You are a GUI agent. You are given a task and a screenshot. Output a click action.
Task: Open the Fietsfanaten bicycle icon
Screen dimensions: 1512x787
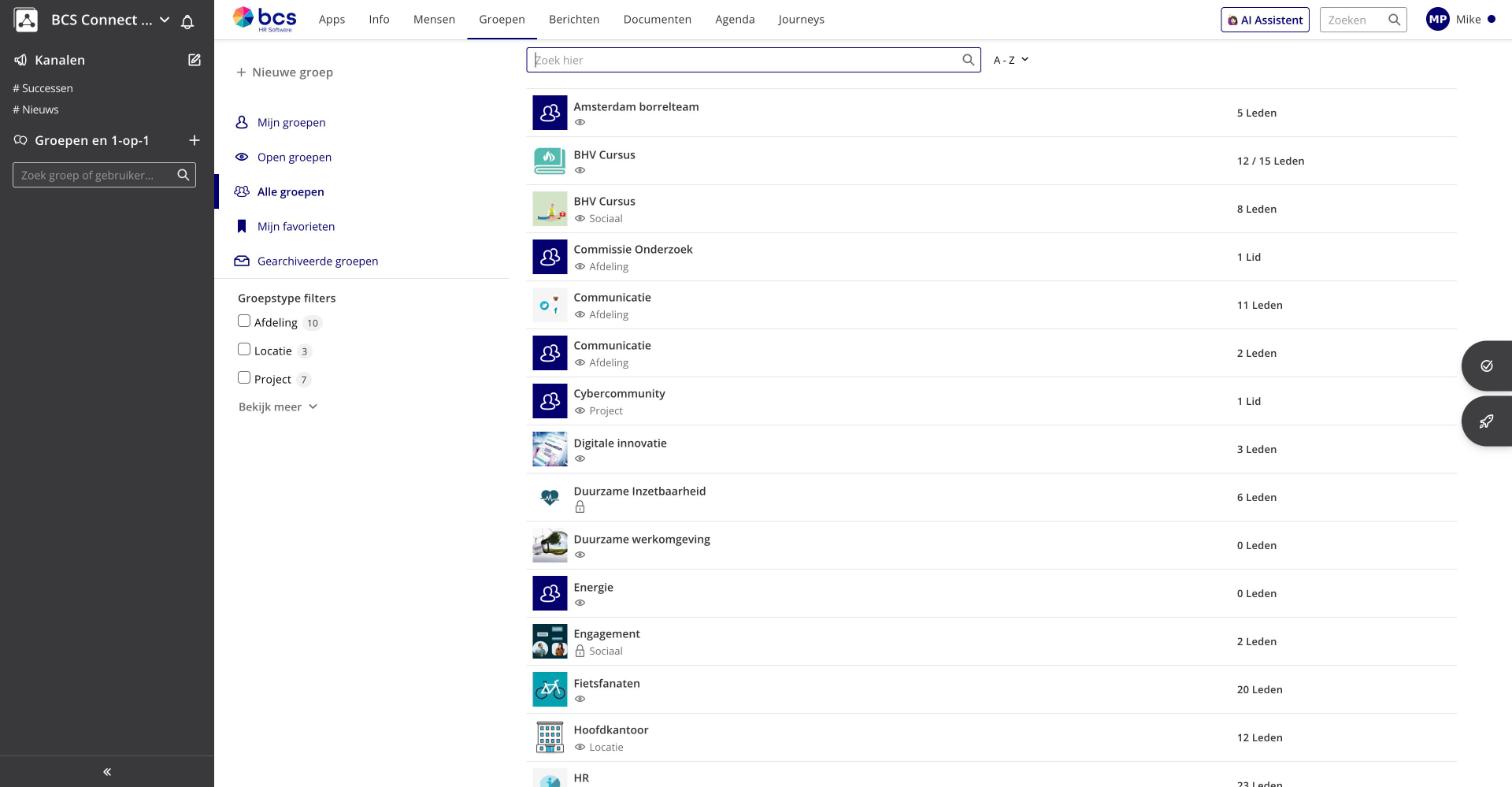[x=550, y=689]
